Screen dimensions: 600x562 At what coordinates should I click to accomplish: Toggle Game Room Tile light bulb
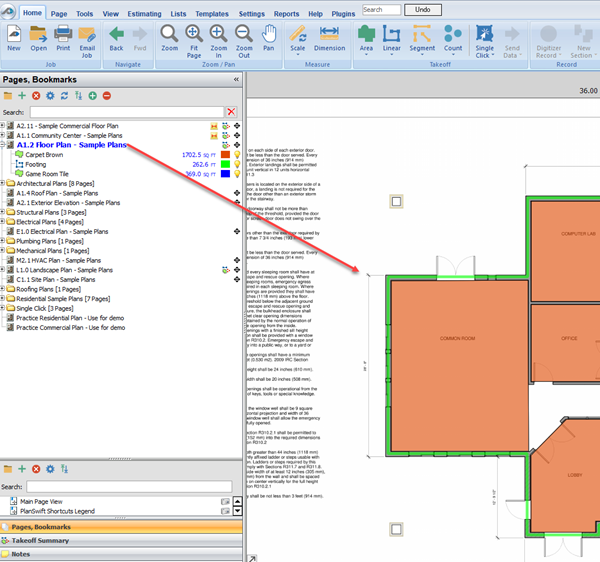pos(235,174)
